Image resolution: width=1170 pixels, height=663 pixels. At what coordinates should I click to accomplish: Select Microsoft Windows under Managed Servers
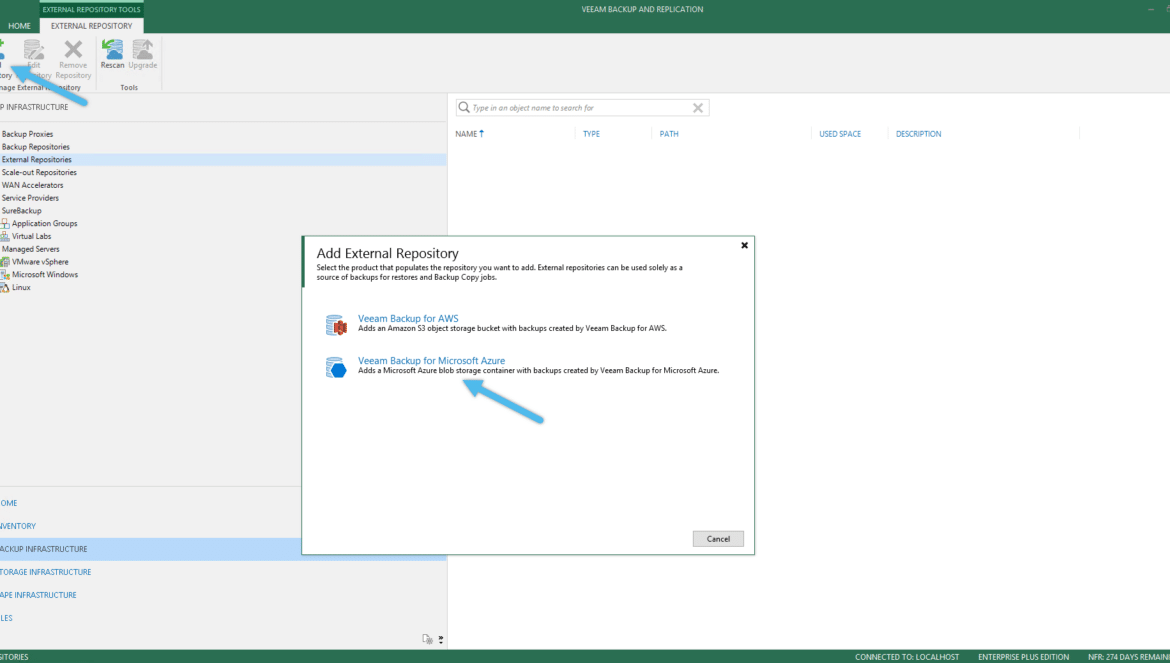tap(45, 274)
